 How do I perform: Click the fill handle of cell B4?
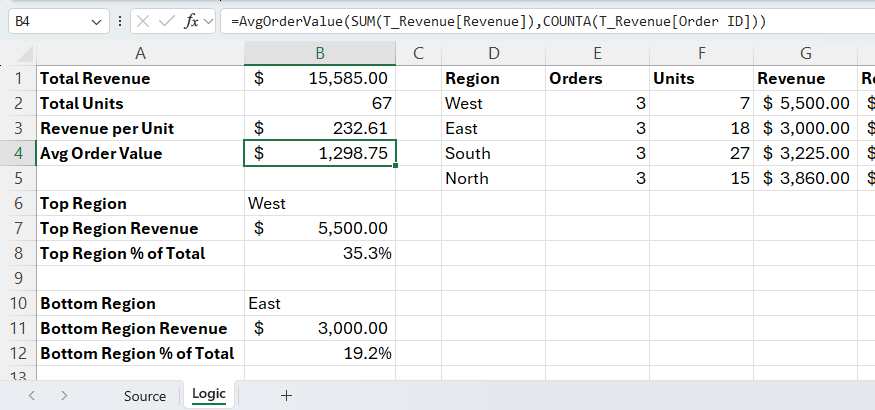[396, 166]
